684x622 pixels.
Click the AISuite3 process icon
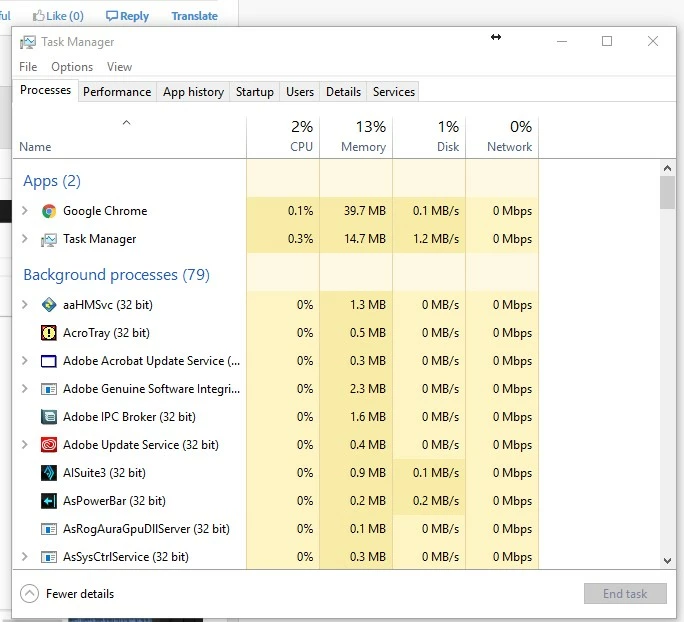49,473
